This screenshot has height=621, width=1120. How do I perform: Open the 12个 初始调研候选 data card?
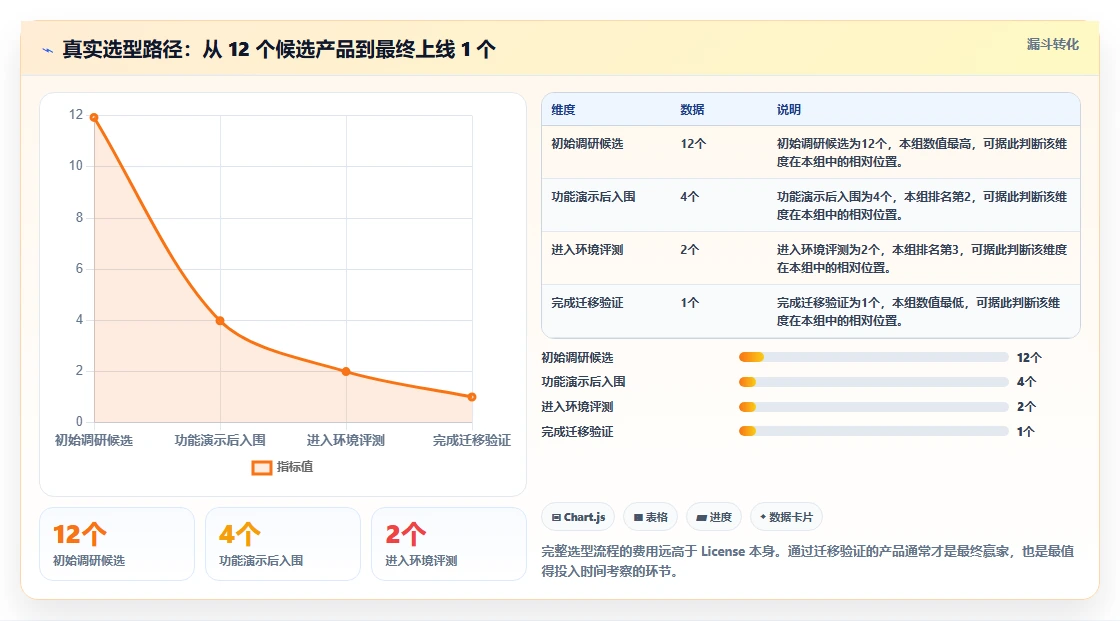(117, 544)
